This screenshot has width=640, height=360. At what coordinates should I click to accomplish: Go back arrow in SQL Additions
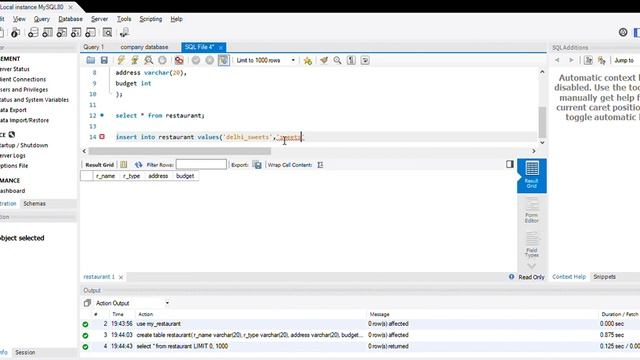(557, 60)
